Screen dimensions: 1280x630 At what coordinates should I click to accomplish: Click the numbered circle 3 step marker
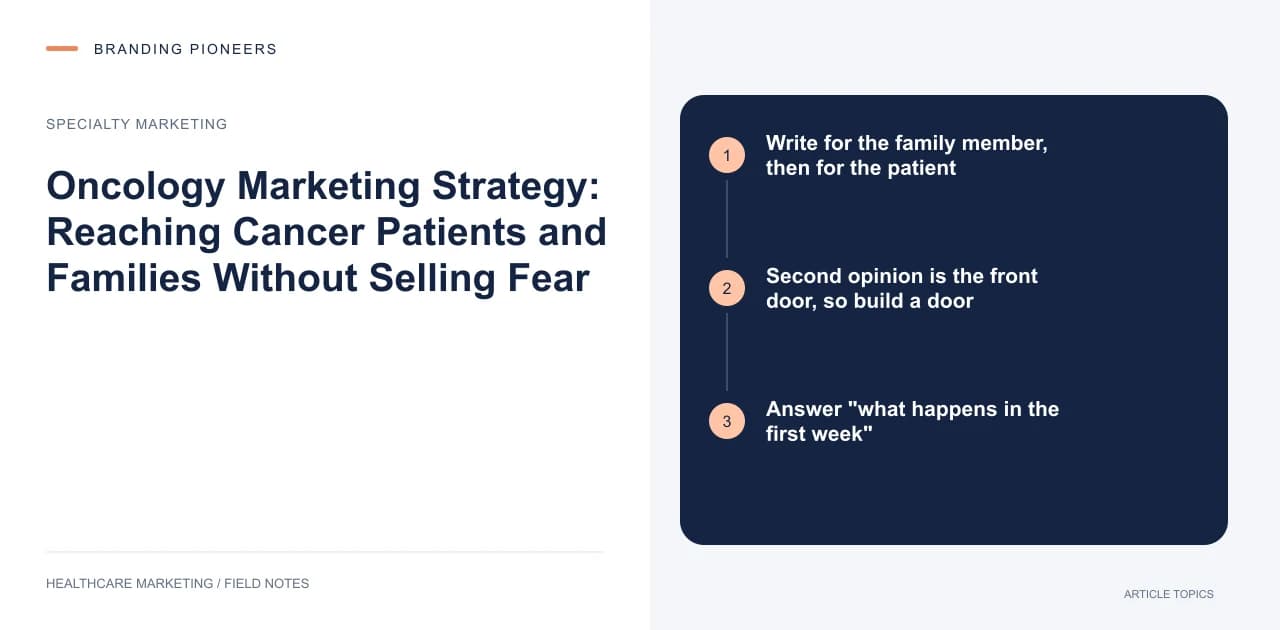tap(727, 421)
